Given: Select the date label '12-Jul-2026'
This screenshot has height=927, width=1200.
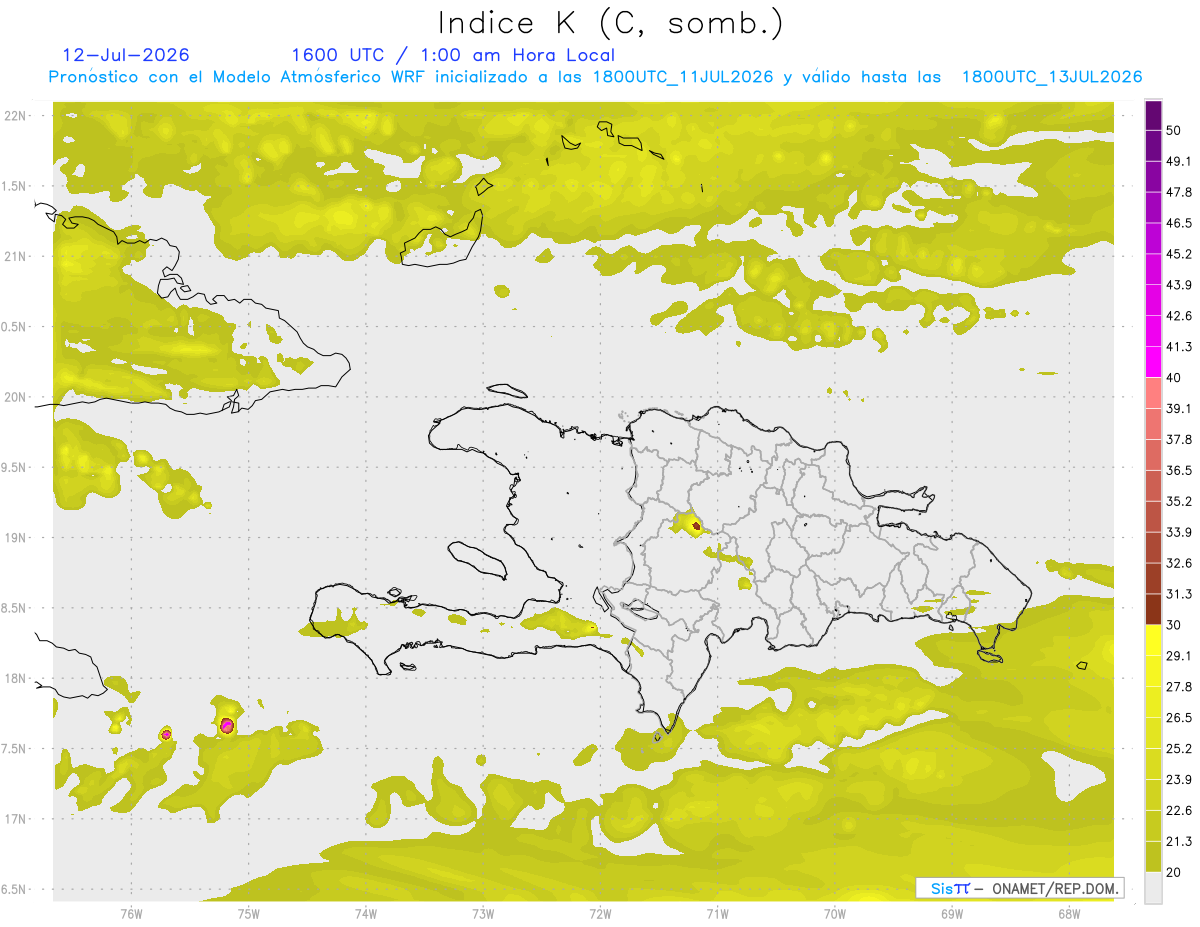Looking at the screenshot, I should [126, 55].
